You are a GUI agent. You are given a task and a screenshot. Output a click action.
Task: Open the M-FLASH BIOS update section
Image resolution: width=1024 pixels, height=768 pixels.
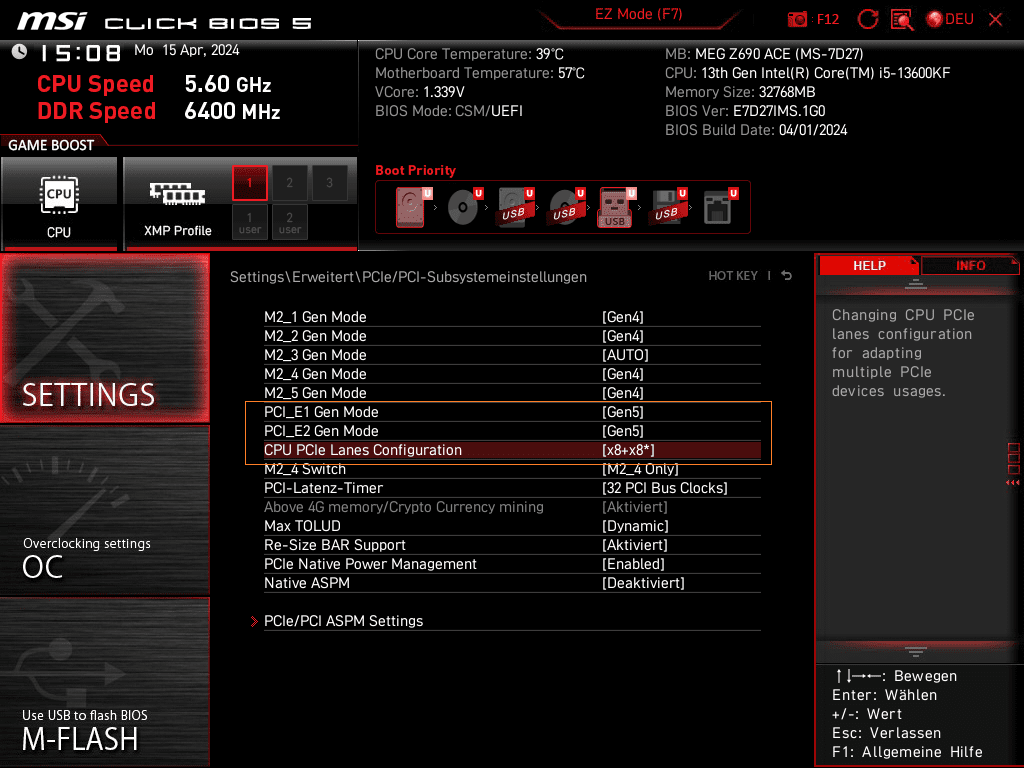coord(104,682)
